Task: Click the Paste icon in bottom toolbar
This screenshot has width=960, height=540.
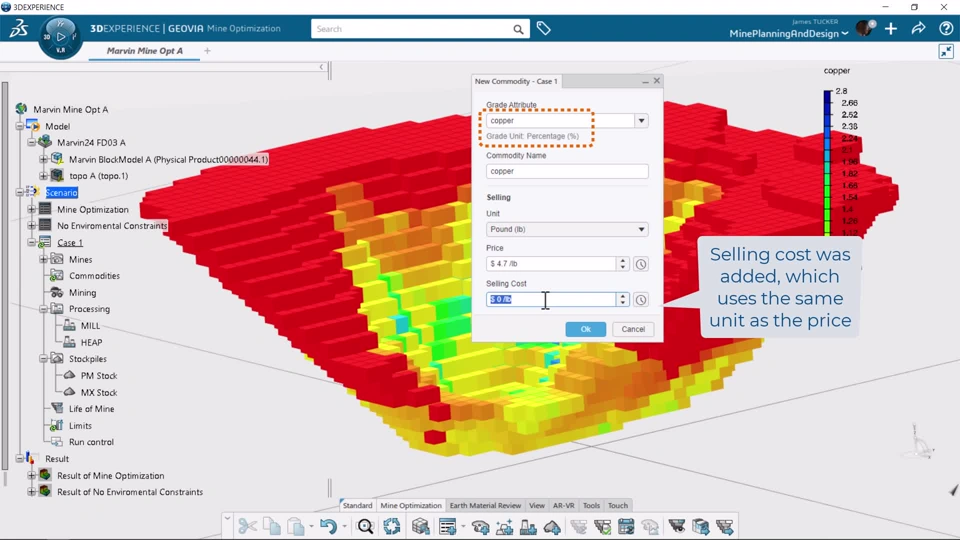Action: pyautogui.click(x=296, y=526)
